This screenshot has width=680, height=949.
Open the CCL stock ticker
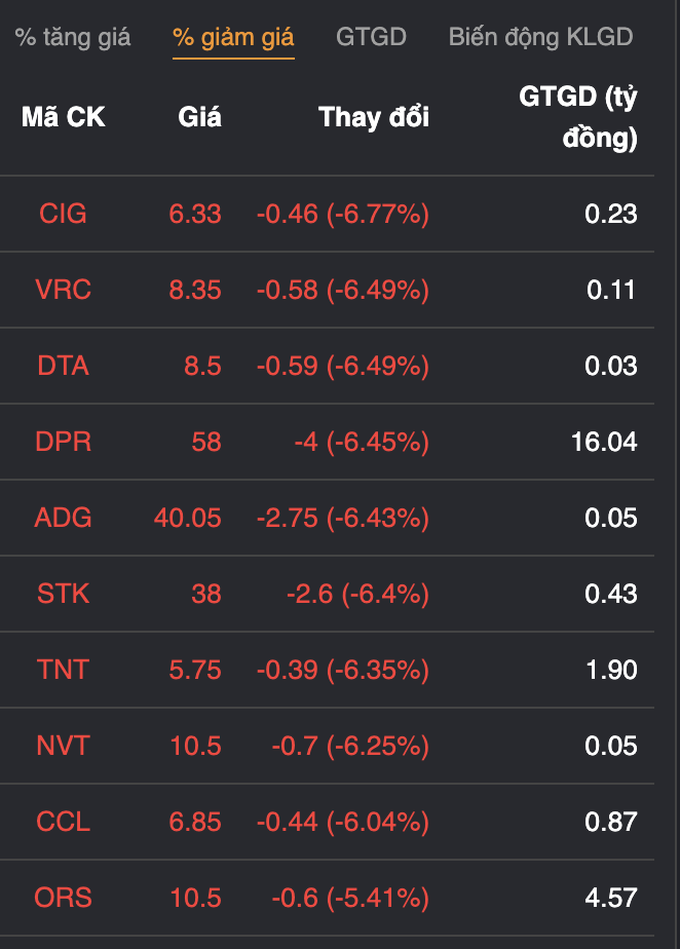(63, 822)
